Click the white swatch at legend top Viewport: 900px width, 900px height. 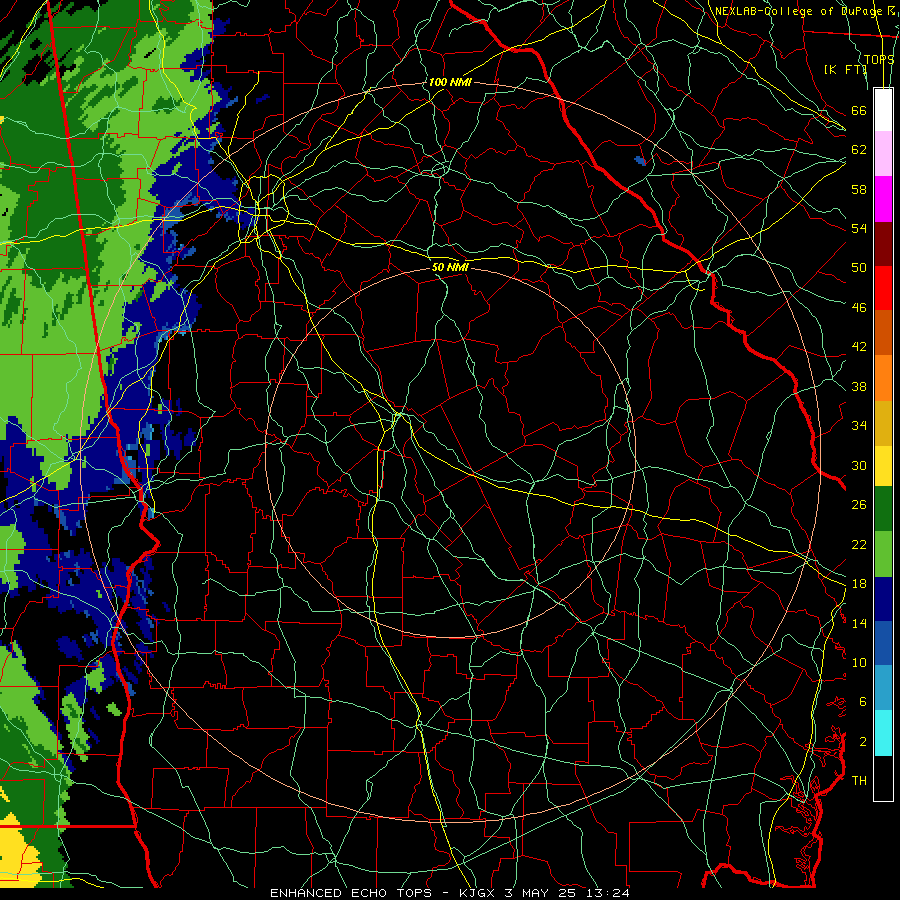click(883, 110)
